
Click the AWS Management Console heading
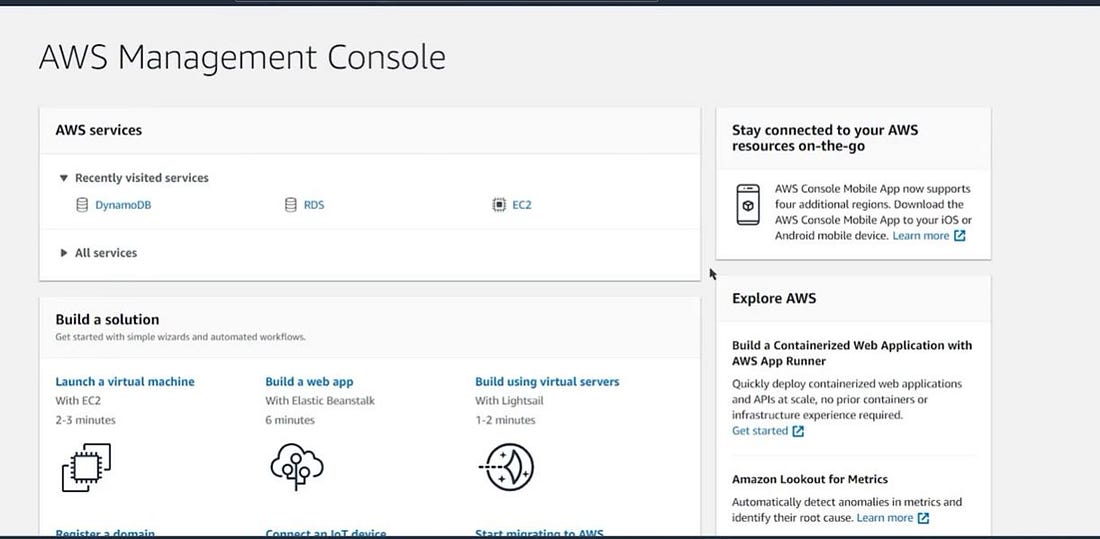242,58
